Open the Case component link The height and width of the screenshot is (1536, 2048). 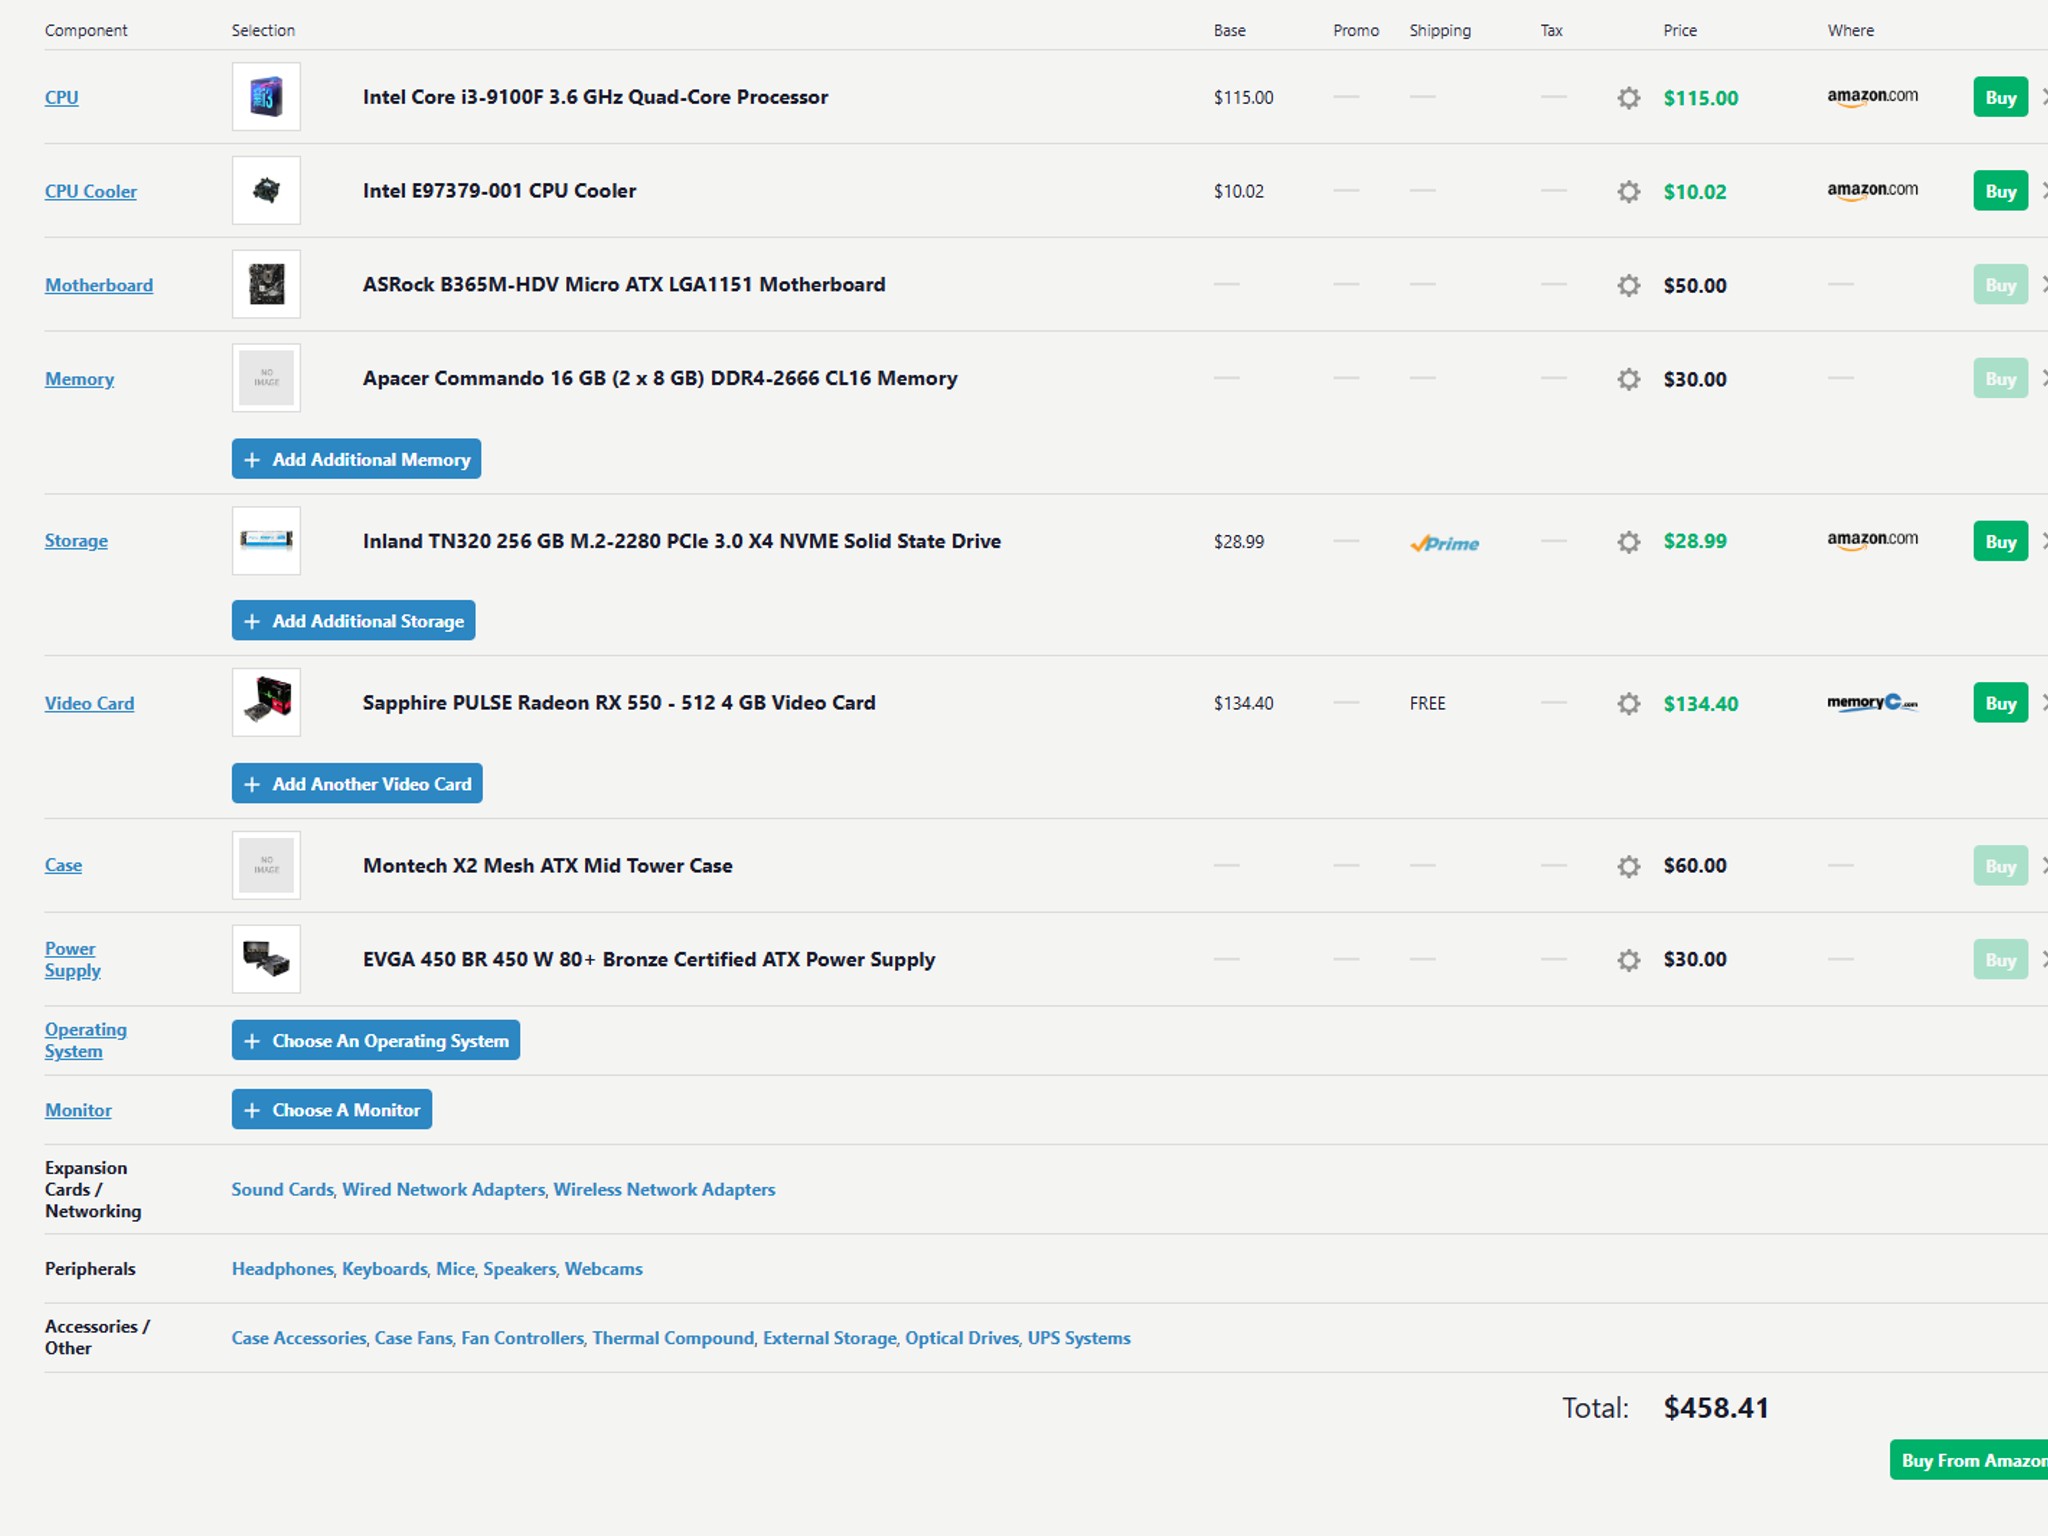tap(63, 865)
